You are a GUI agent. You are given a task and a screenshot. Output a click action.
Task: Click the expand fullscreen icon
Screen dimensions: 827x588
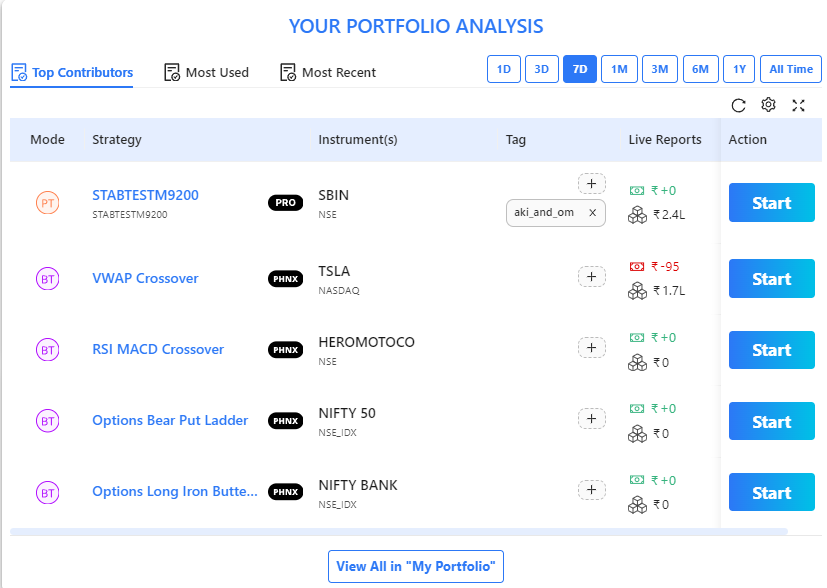pos(798,105)
